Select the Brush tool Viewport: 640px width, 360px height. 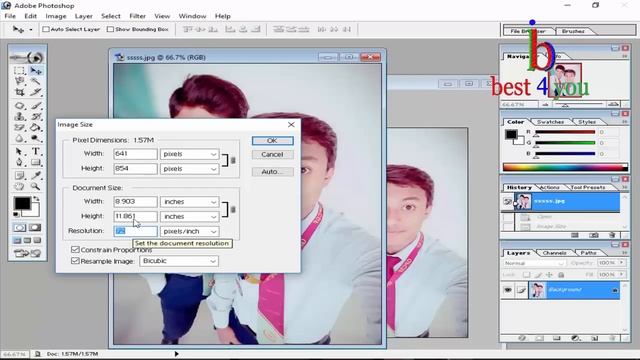click(36, 106)
